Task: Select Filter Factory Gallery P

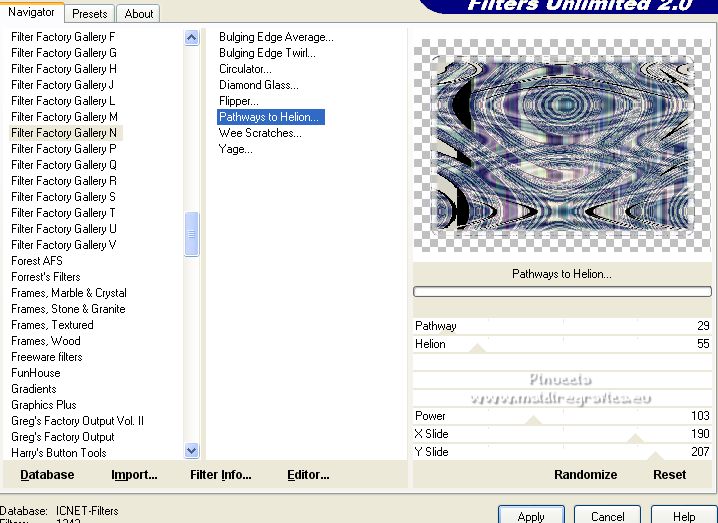Action: 64,149
